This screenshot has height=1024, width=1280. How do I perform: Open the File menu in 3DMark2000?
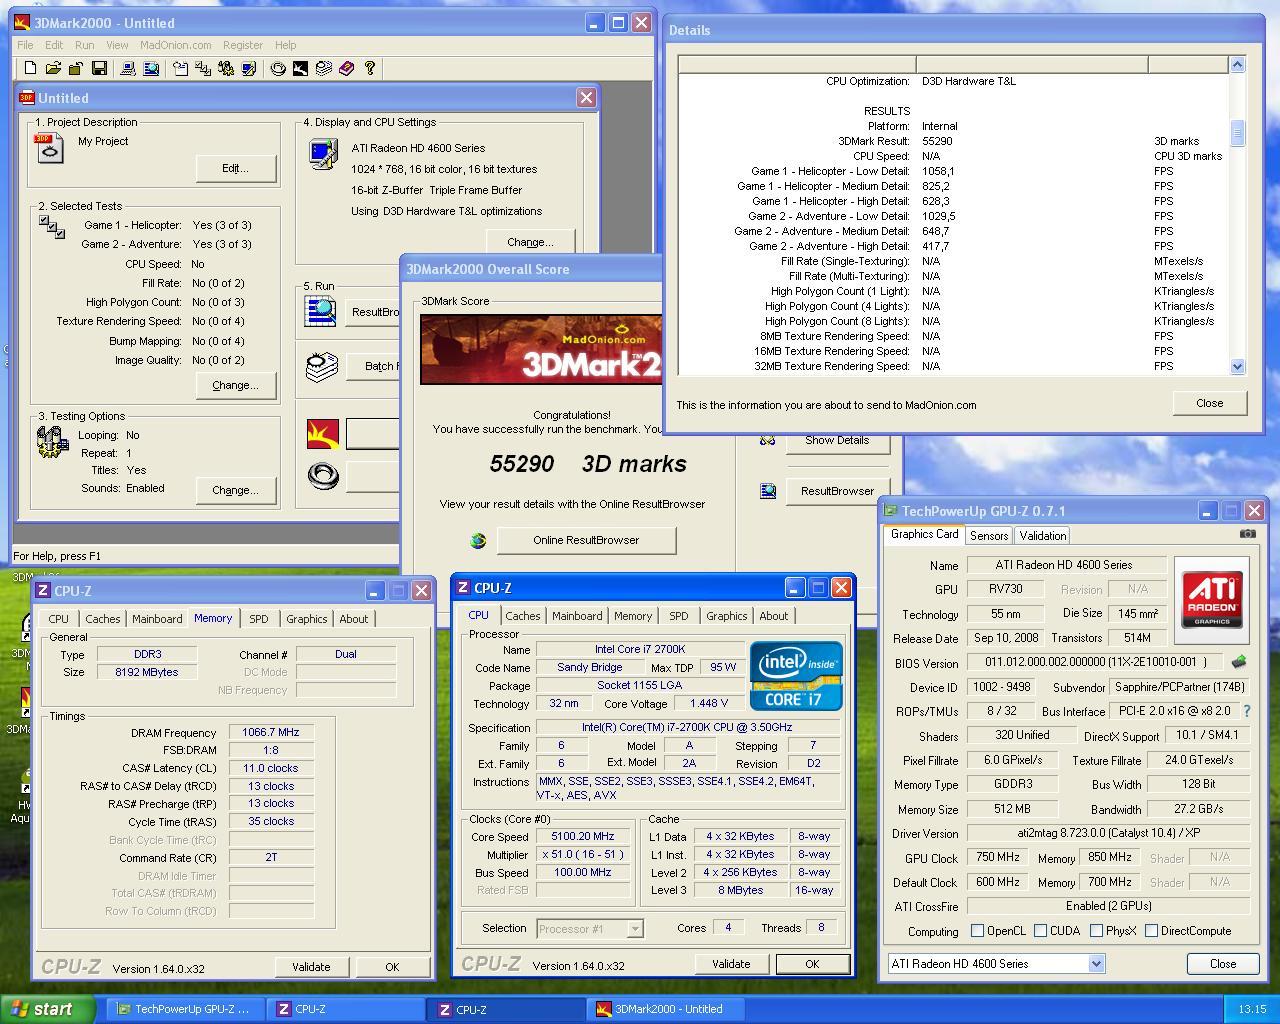coord(25,45)
